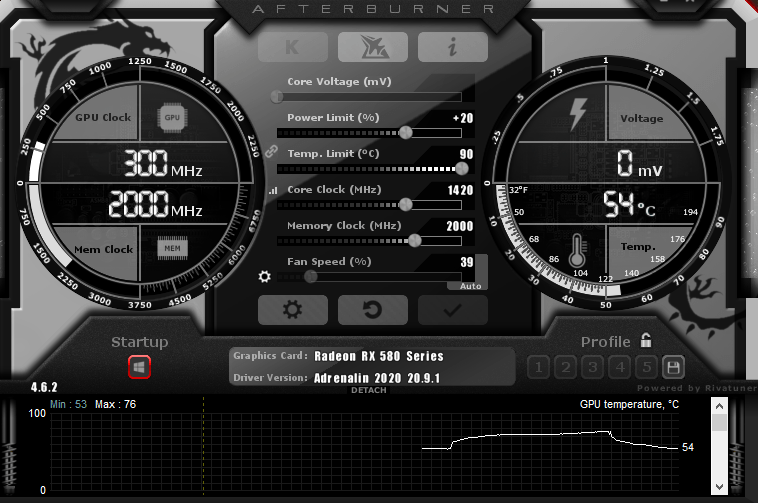
Task: Click the GPU temperature graph title
Action: pyautogui.click(x=629, y=404)
